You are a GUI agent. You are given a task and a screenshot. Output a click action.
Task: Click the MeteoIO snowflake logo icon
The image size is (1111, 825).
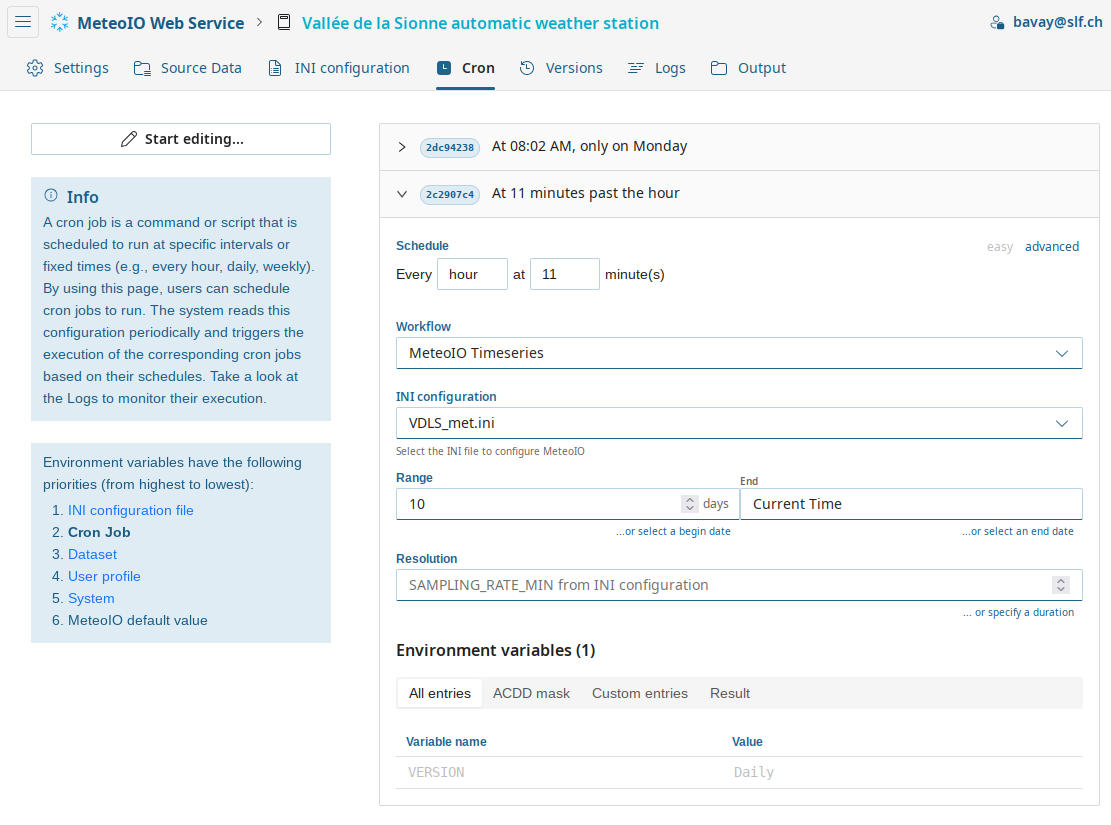click(x=61, y=22)
